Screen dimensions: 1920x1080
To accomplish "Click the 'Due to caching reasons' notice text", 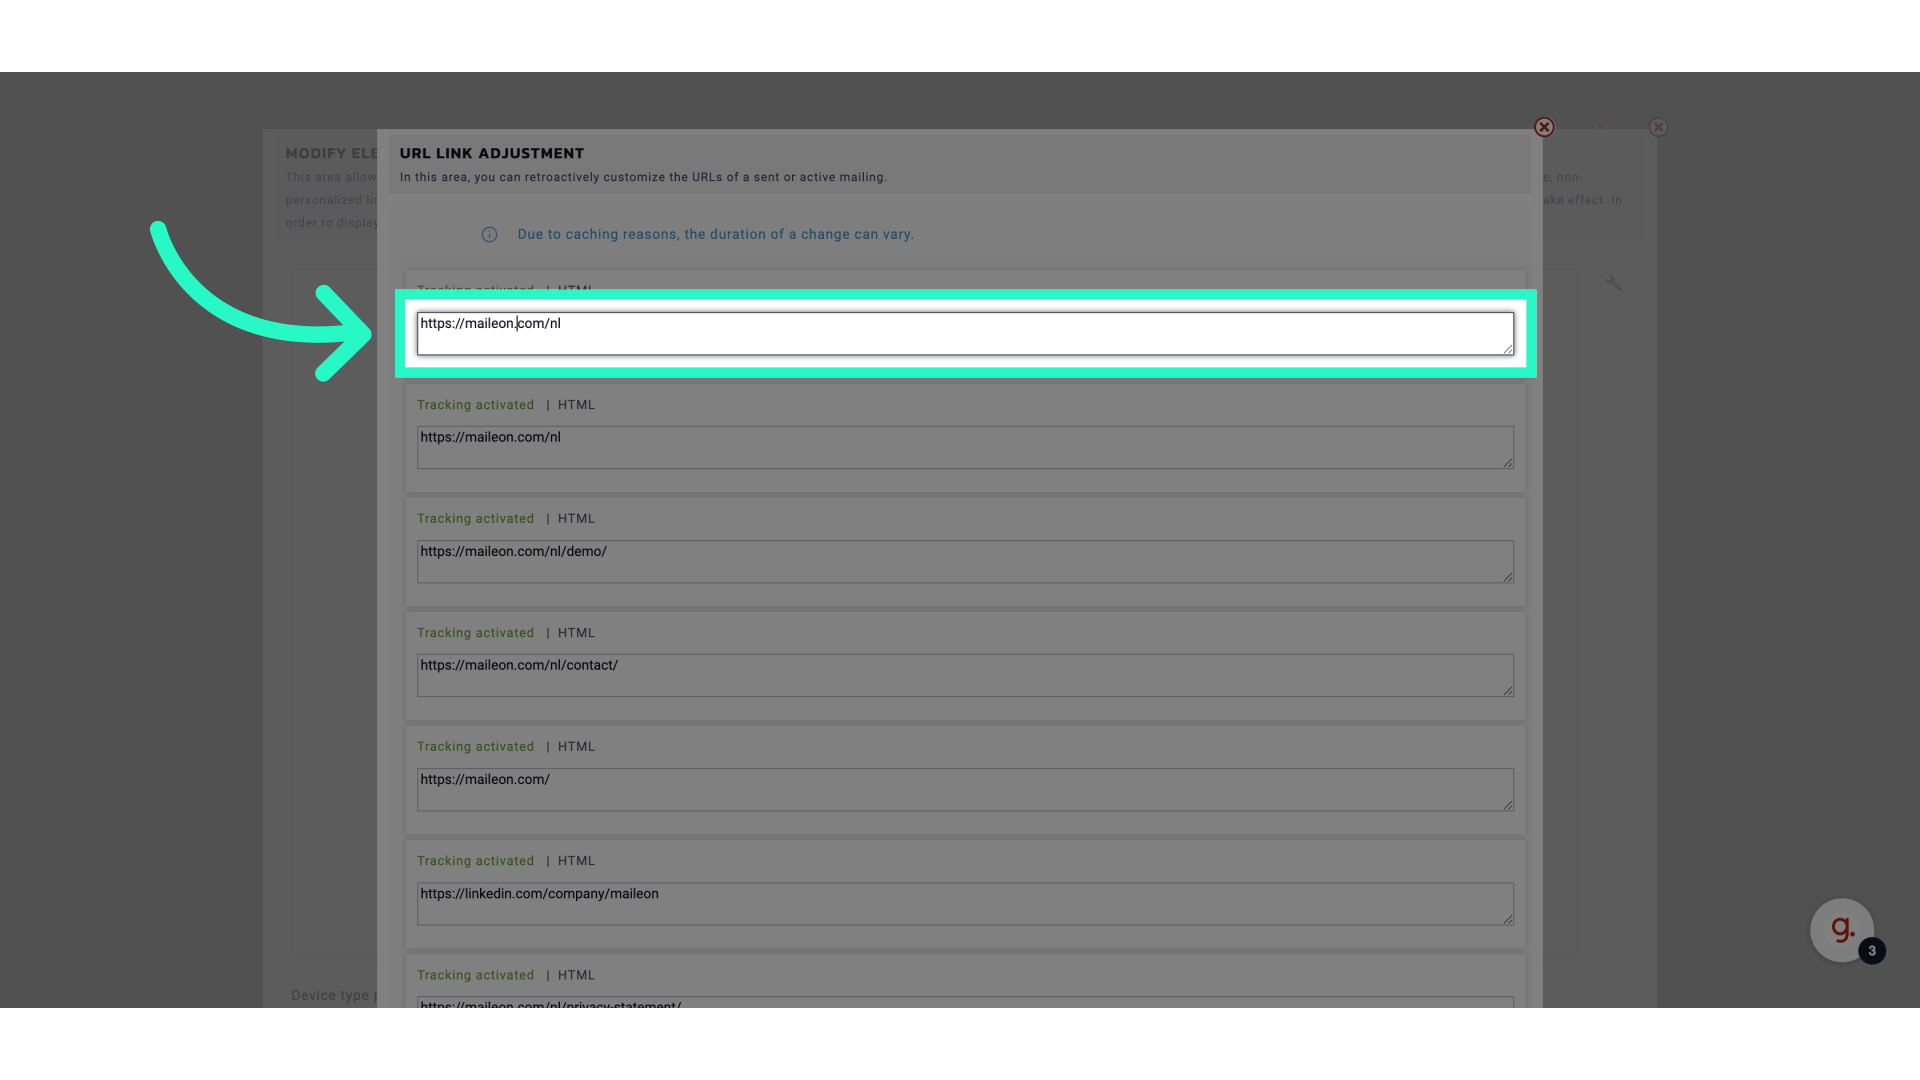I will 715,234.
